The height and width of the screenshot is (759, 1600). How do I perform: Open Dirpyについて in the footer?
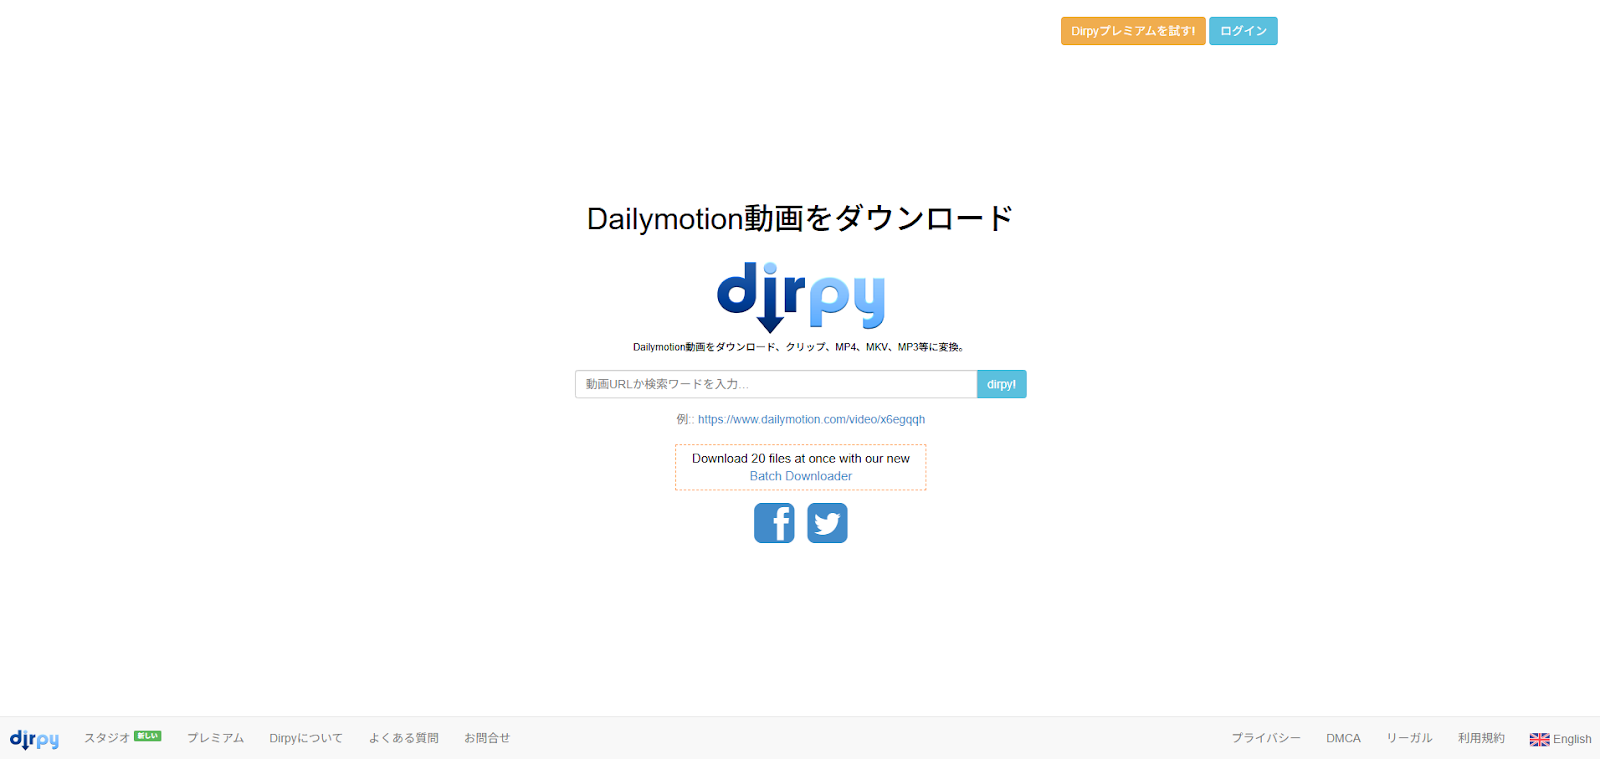306,738
